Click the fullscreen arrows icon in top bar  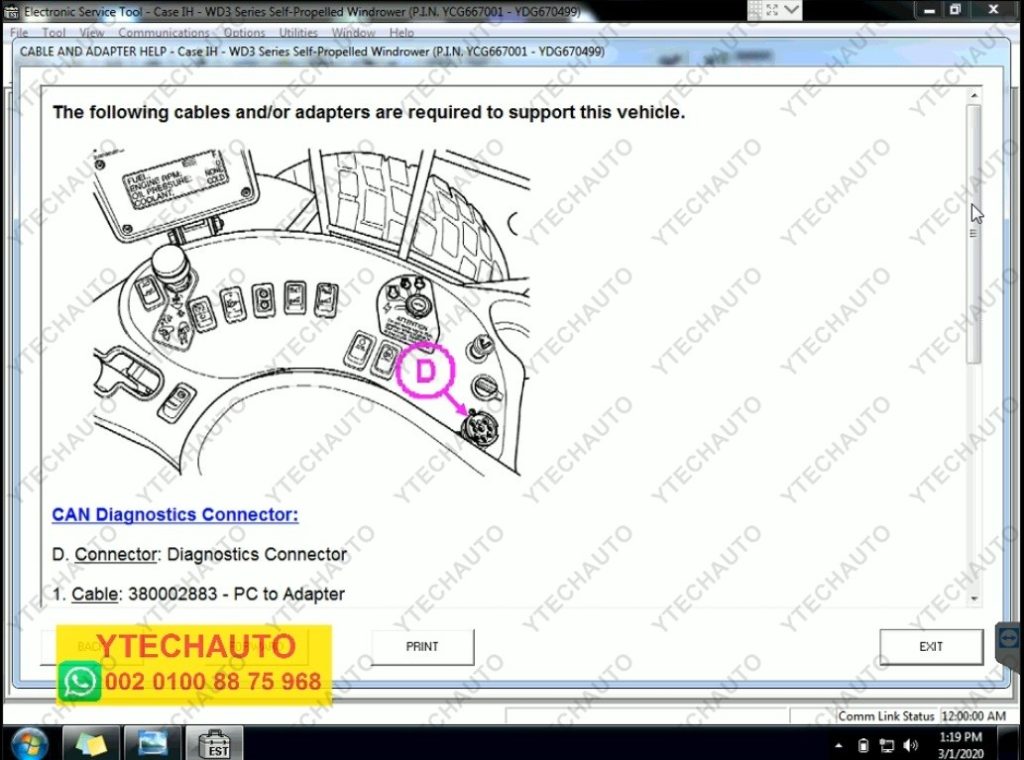tap(773, 10)
